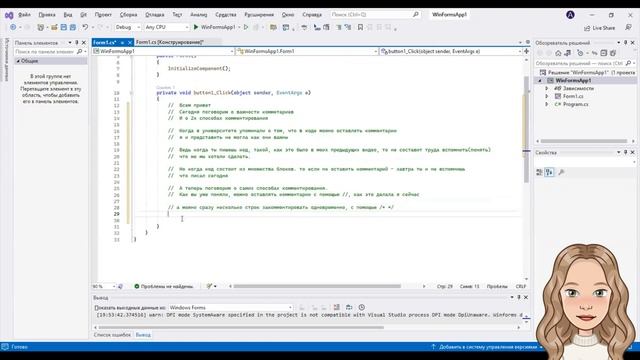
Task: Click the CRLF line ending indicator
Action: click(x=521, y=287)
